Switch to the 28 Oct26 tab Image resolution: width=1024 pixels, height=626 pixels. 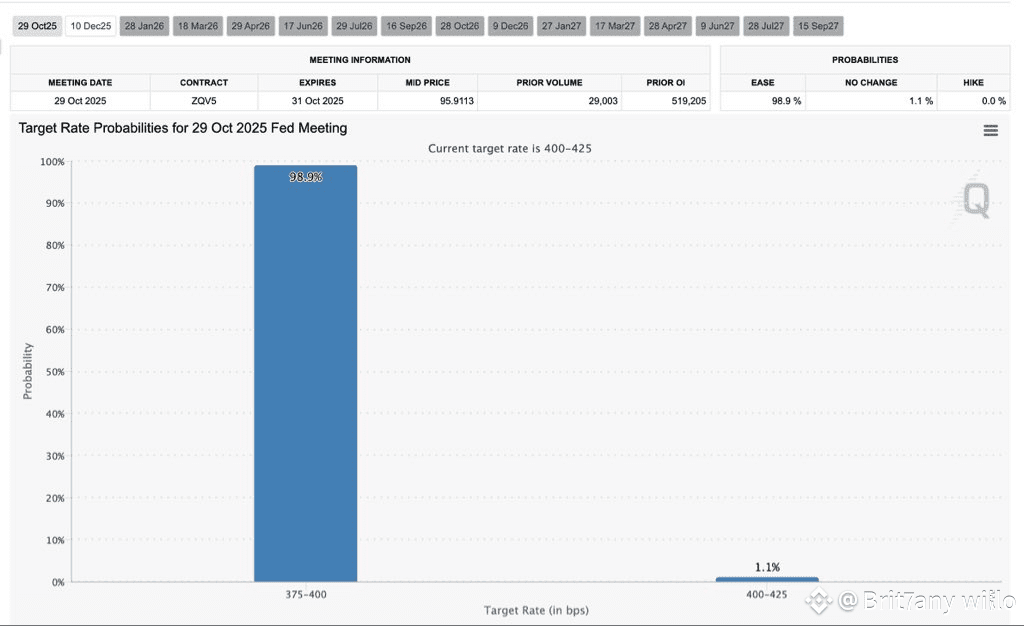click(x=460, y=26)
